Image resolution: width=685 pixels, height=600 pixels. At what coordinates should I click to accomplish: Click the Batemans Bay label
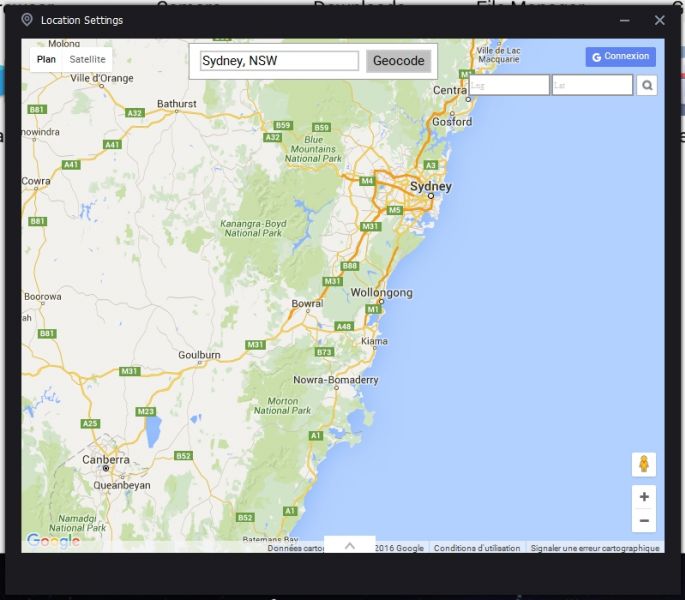[x=270, y=539]
